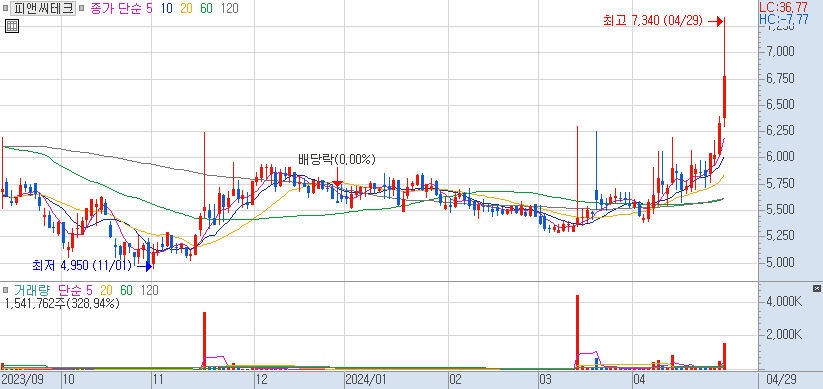Click the 04/29 current date label
Screen dimensions: 823x389
point(782,379)
